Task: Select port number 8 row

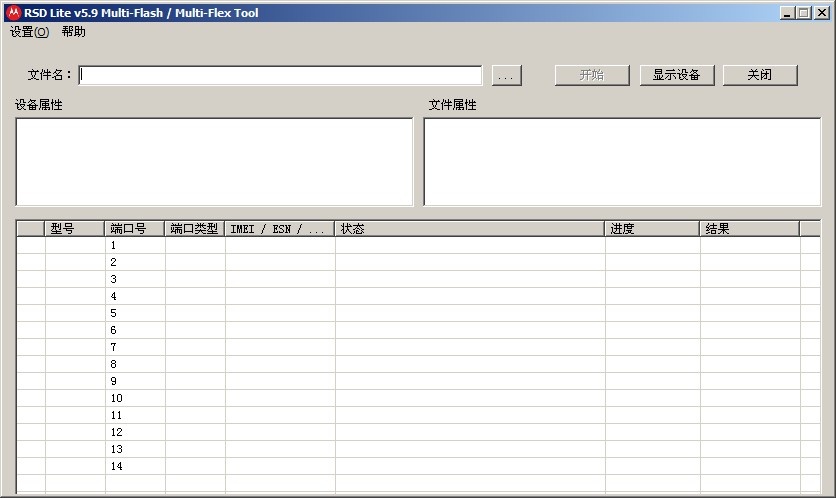Action: pyautogui.click(x=419, y=365)
